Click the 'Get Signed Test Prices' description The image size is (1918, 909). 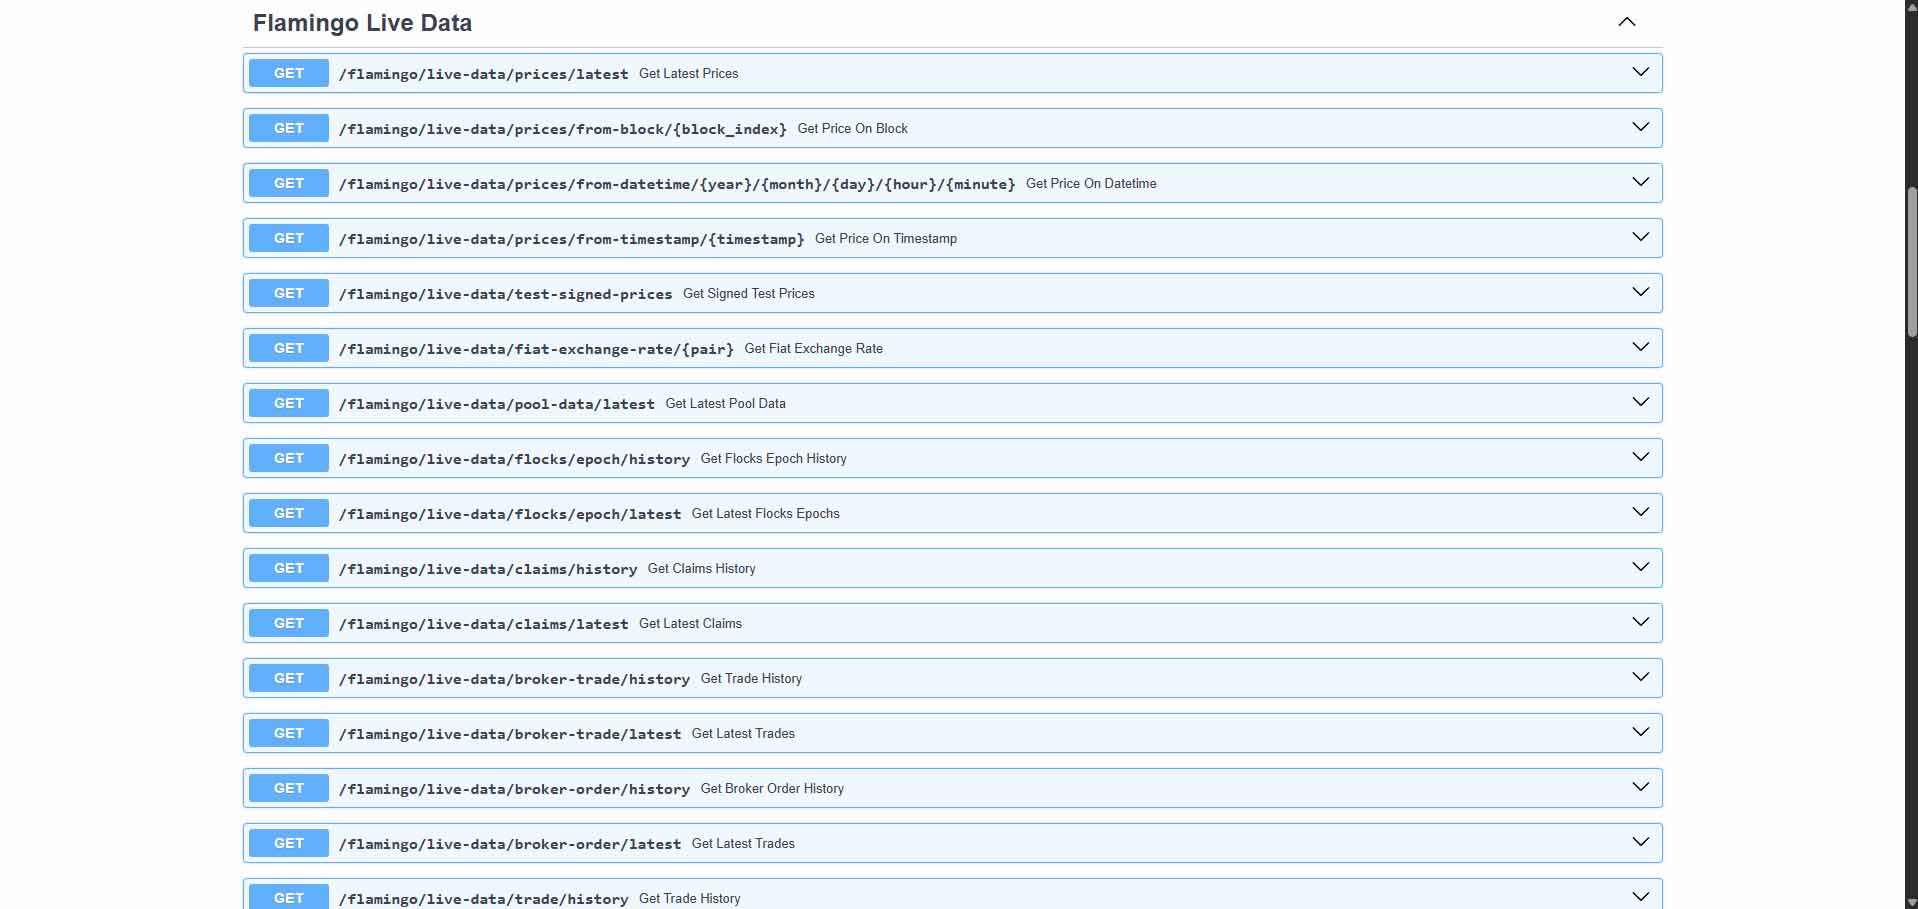[x=749, y=293]
